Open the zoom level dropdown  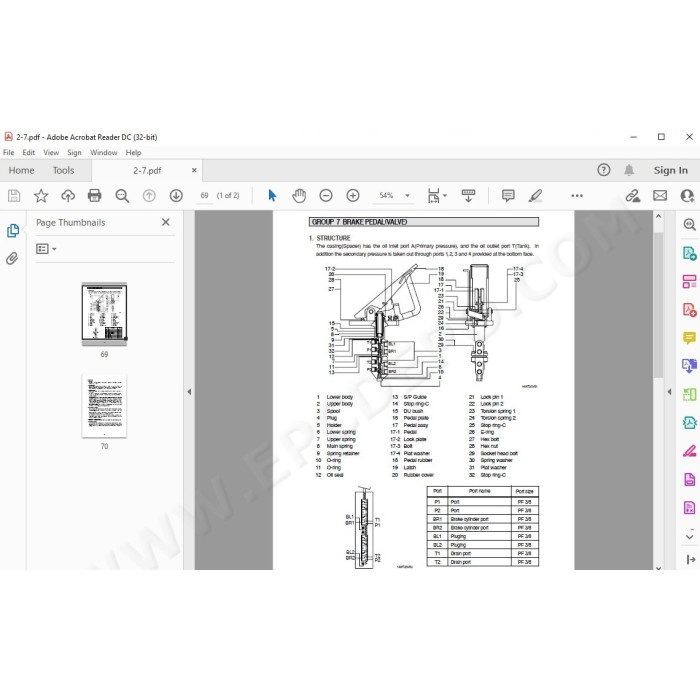click(407, 196)
